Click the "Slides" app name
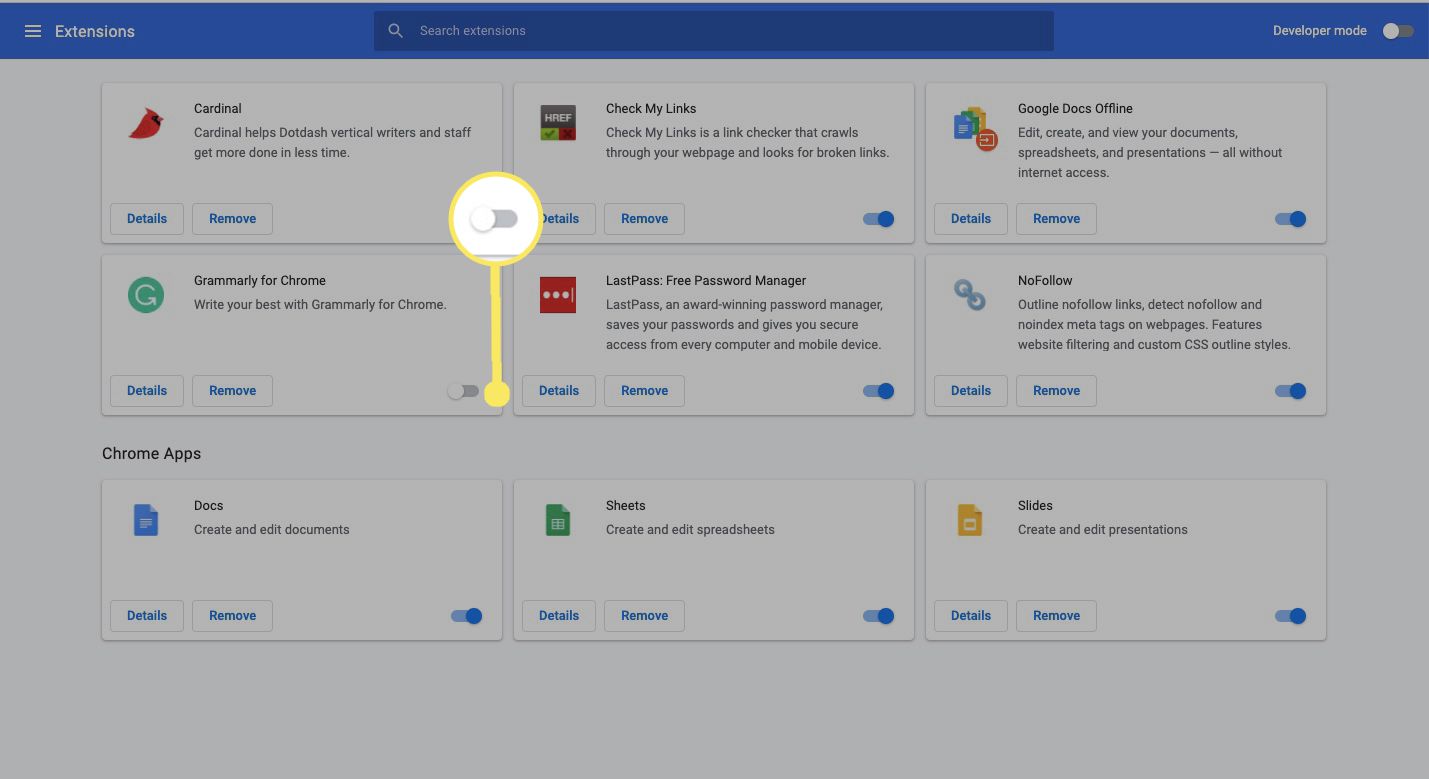 tap(1035, 505)
